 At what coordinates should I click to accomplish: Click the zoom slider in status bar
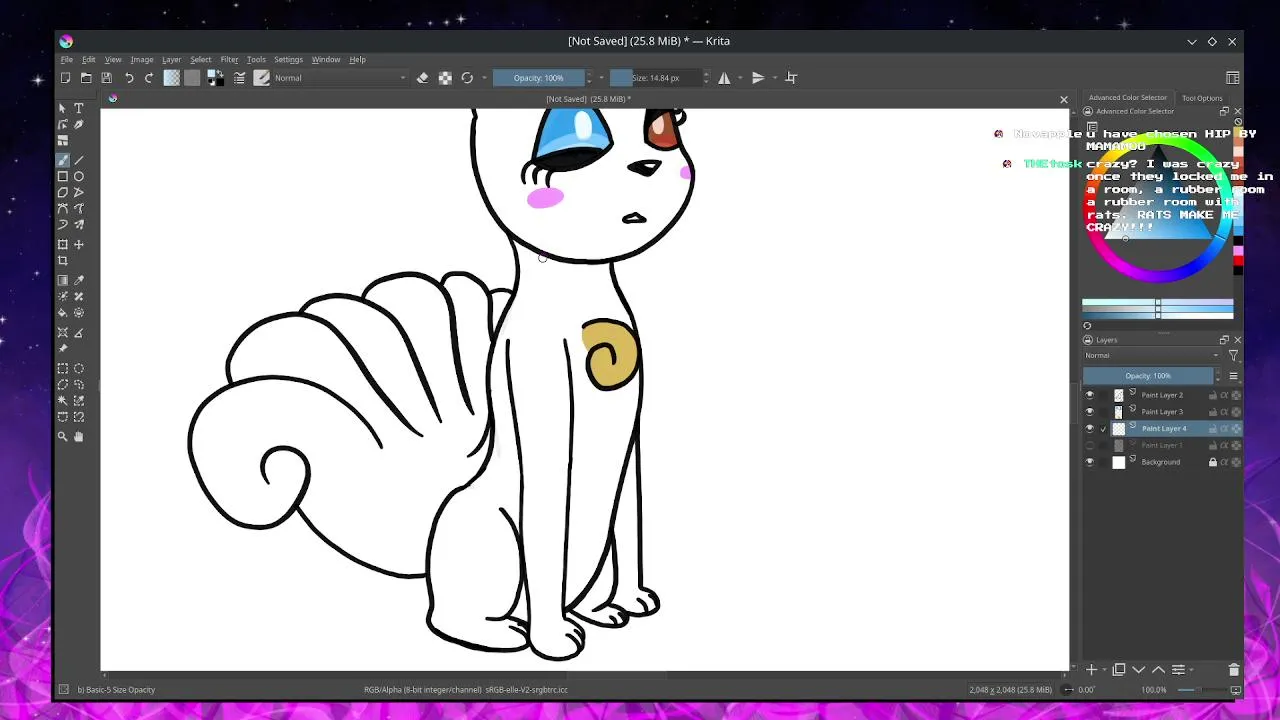pos(1201,690)
